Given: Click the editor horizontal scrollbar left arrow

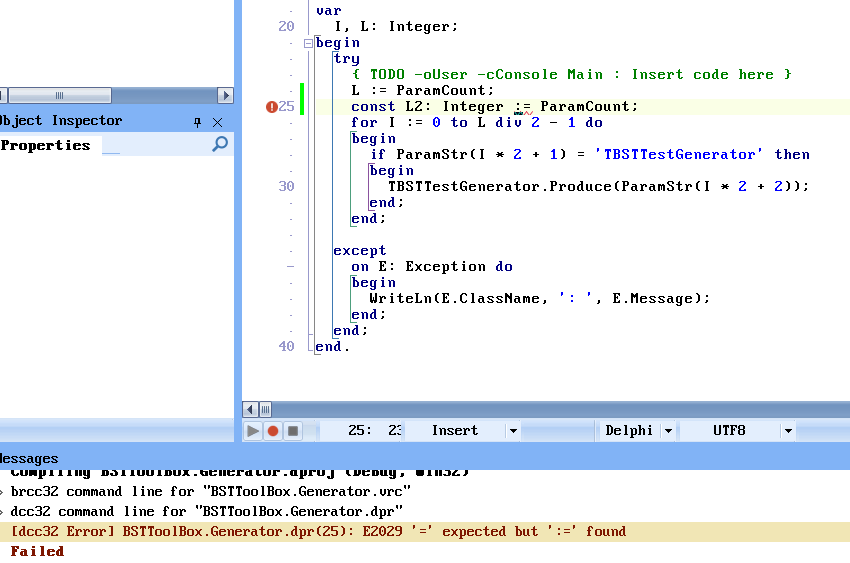Looking at the screenshot, I should click(x=251, y=409).
